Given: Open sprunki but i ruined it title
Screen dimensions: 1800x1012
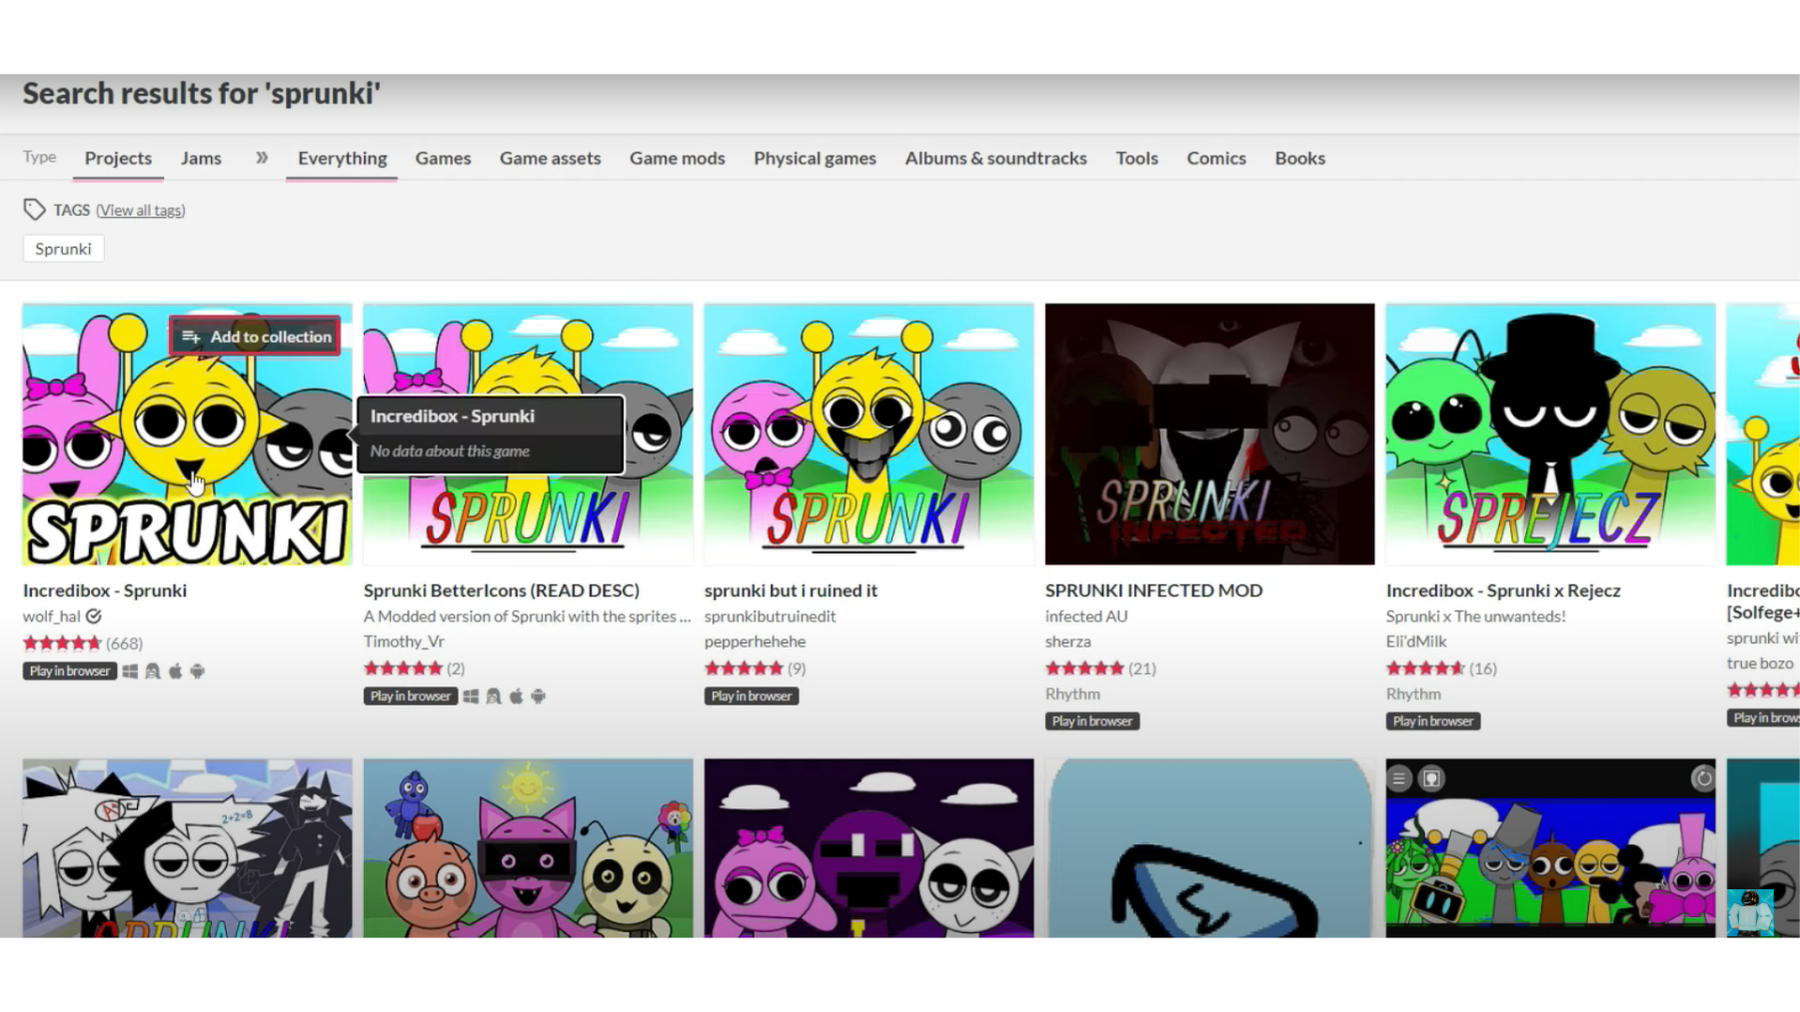Looking at the screenshot, I should 791,590.
